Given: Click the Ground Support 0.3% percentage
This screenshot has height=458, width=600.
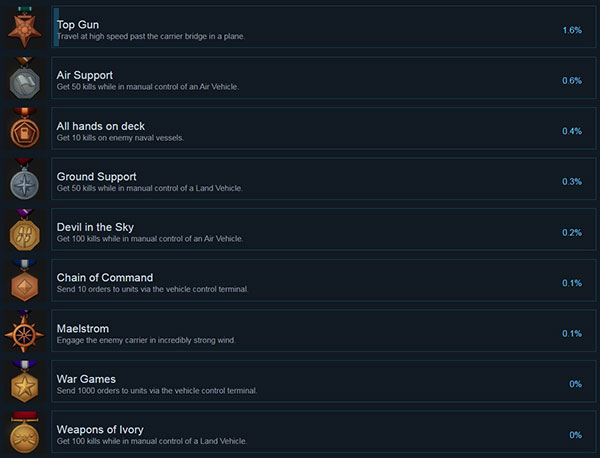Looking at the screenshot, I should click(572, 181).
